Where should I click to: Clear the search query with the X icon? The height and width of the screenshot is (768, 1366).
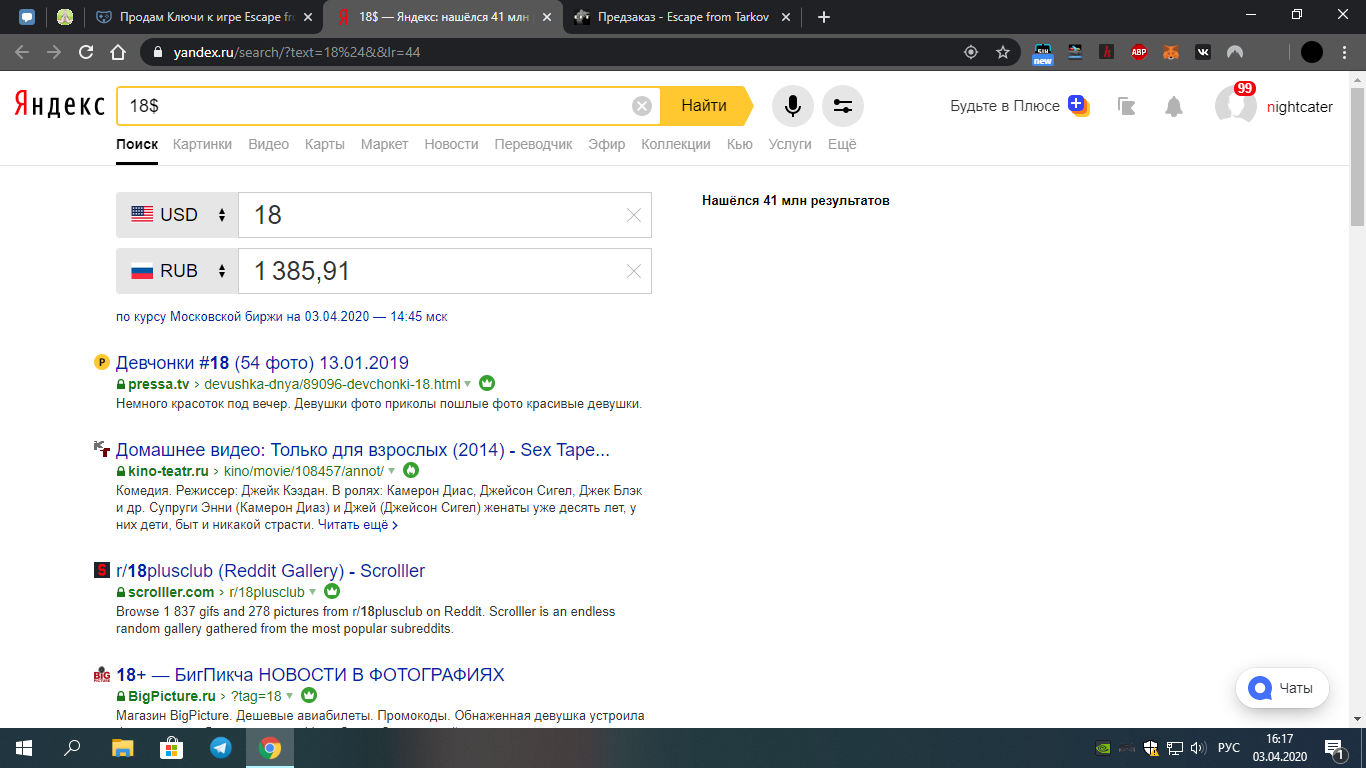pos(642,106)
